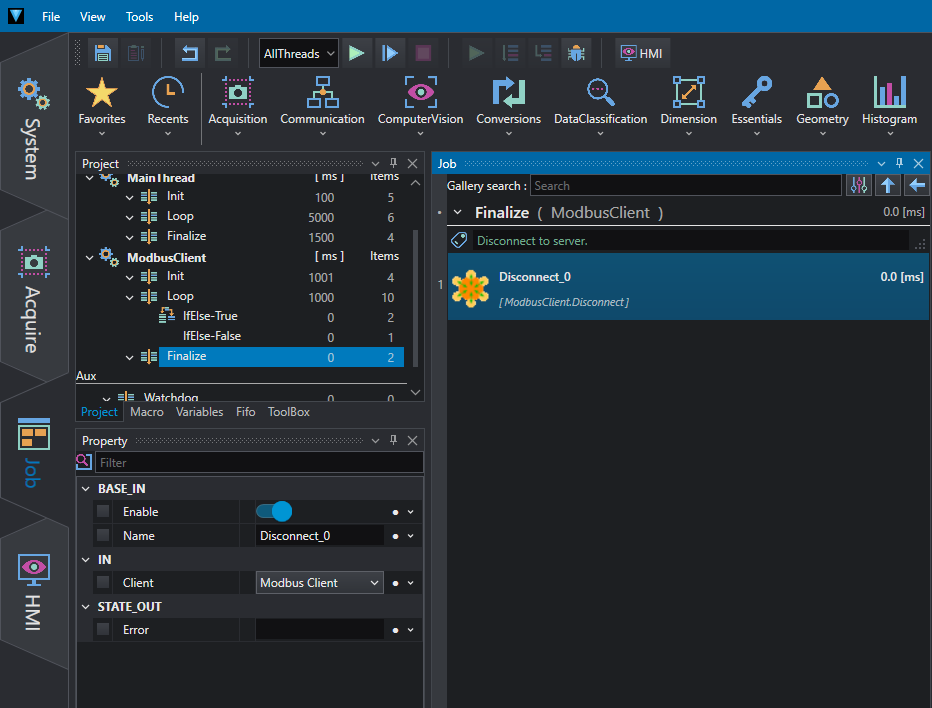
Task: Open the Modbus Client combo box
Action: 320,583
